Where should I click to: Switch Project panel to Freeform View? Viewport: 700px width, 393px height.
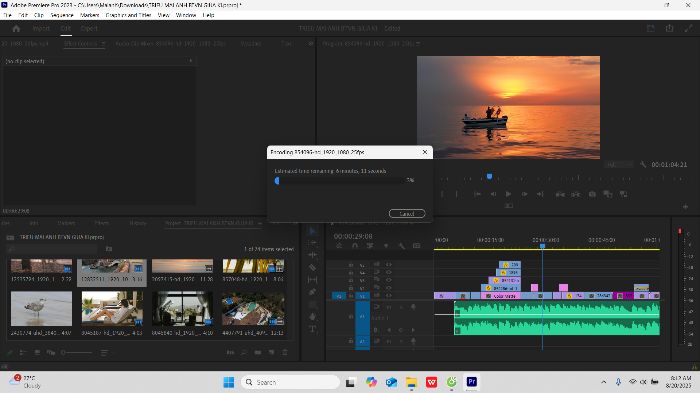(50, 352)
